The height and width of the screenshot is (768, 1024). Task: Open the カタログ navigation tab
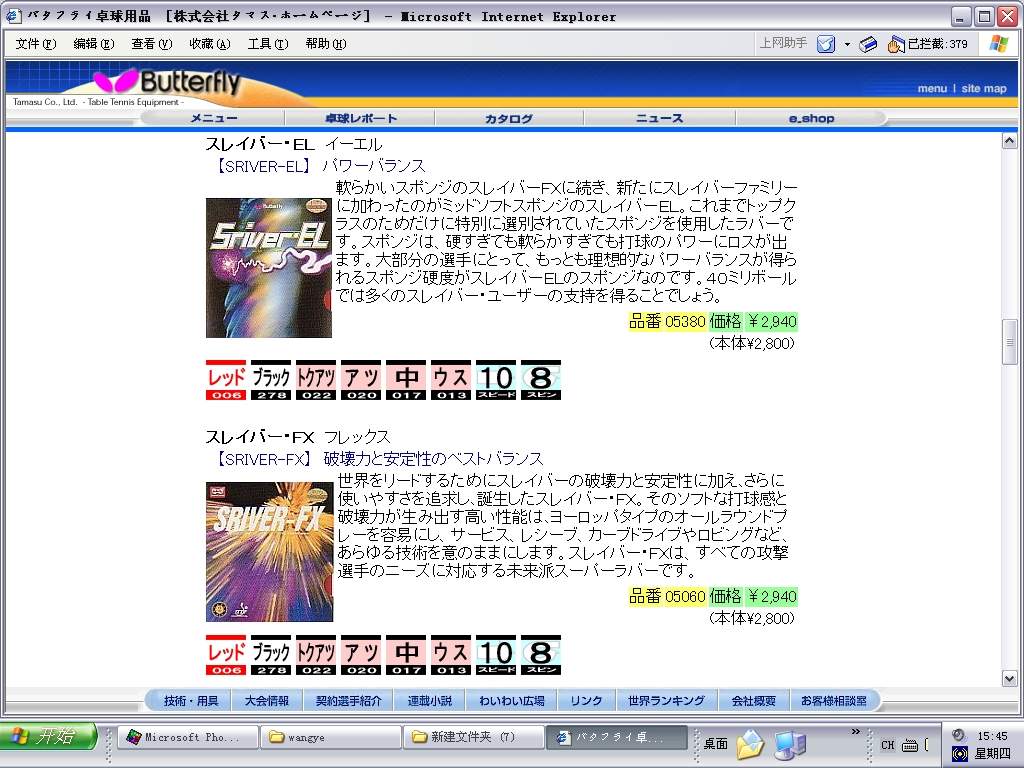click(509, 118)
